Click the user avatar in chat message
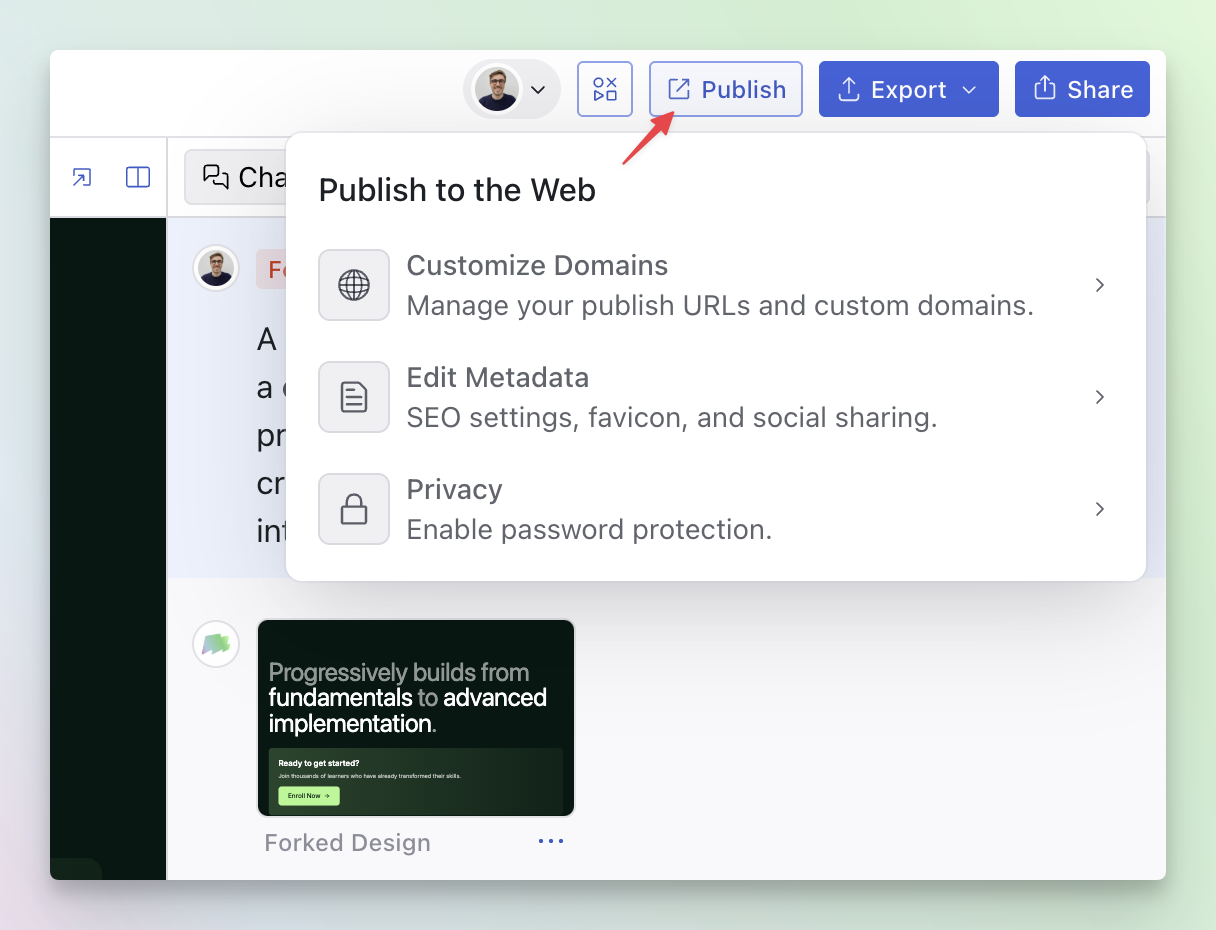Screen dimensions: 1216x930 (216, 268)
